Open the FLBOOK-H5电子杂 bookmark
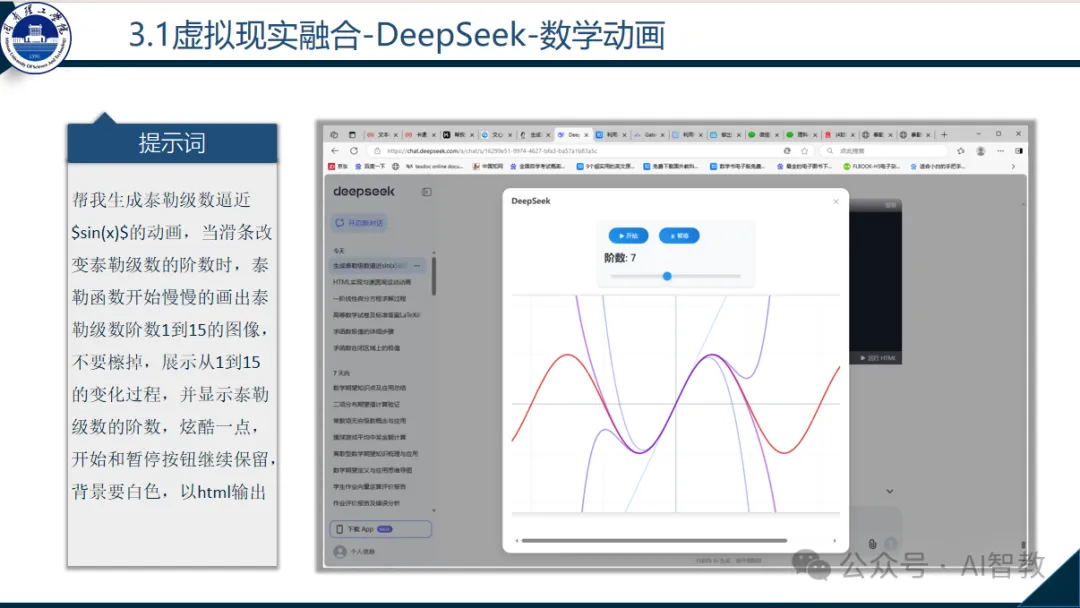This screenshot has height=608, width=1080. click(872, 167)
